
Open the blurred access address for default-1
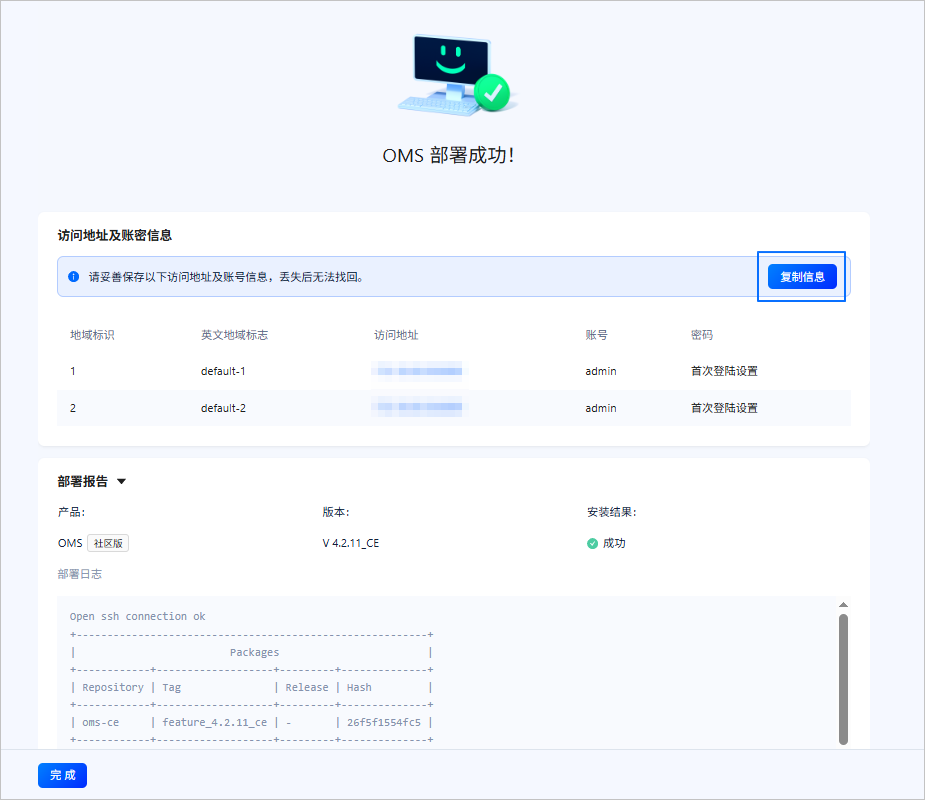pos(419,371)
